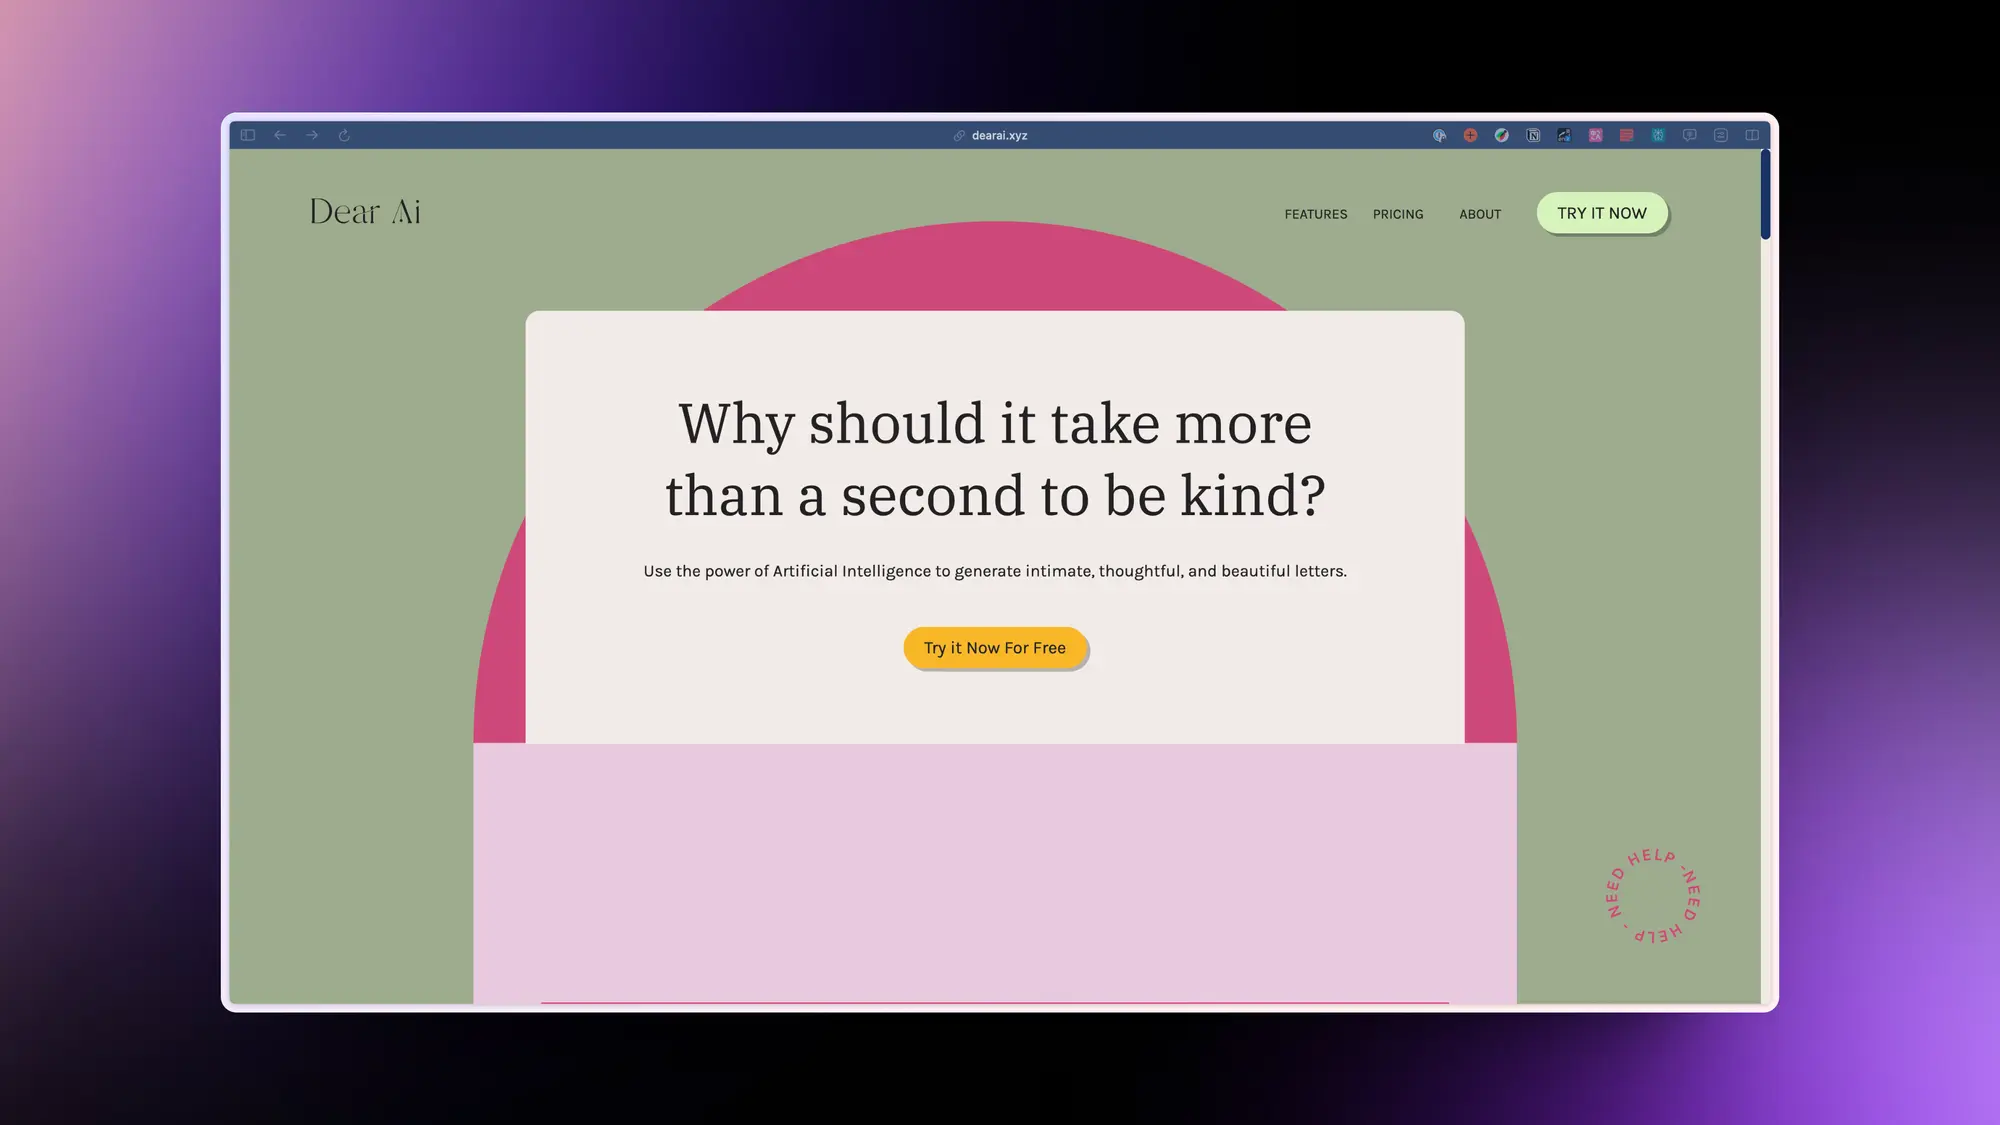Click the orange plus extension icon

1470,135
